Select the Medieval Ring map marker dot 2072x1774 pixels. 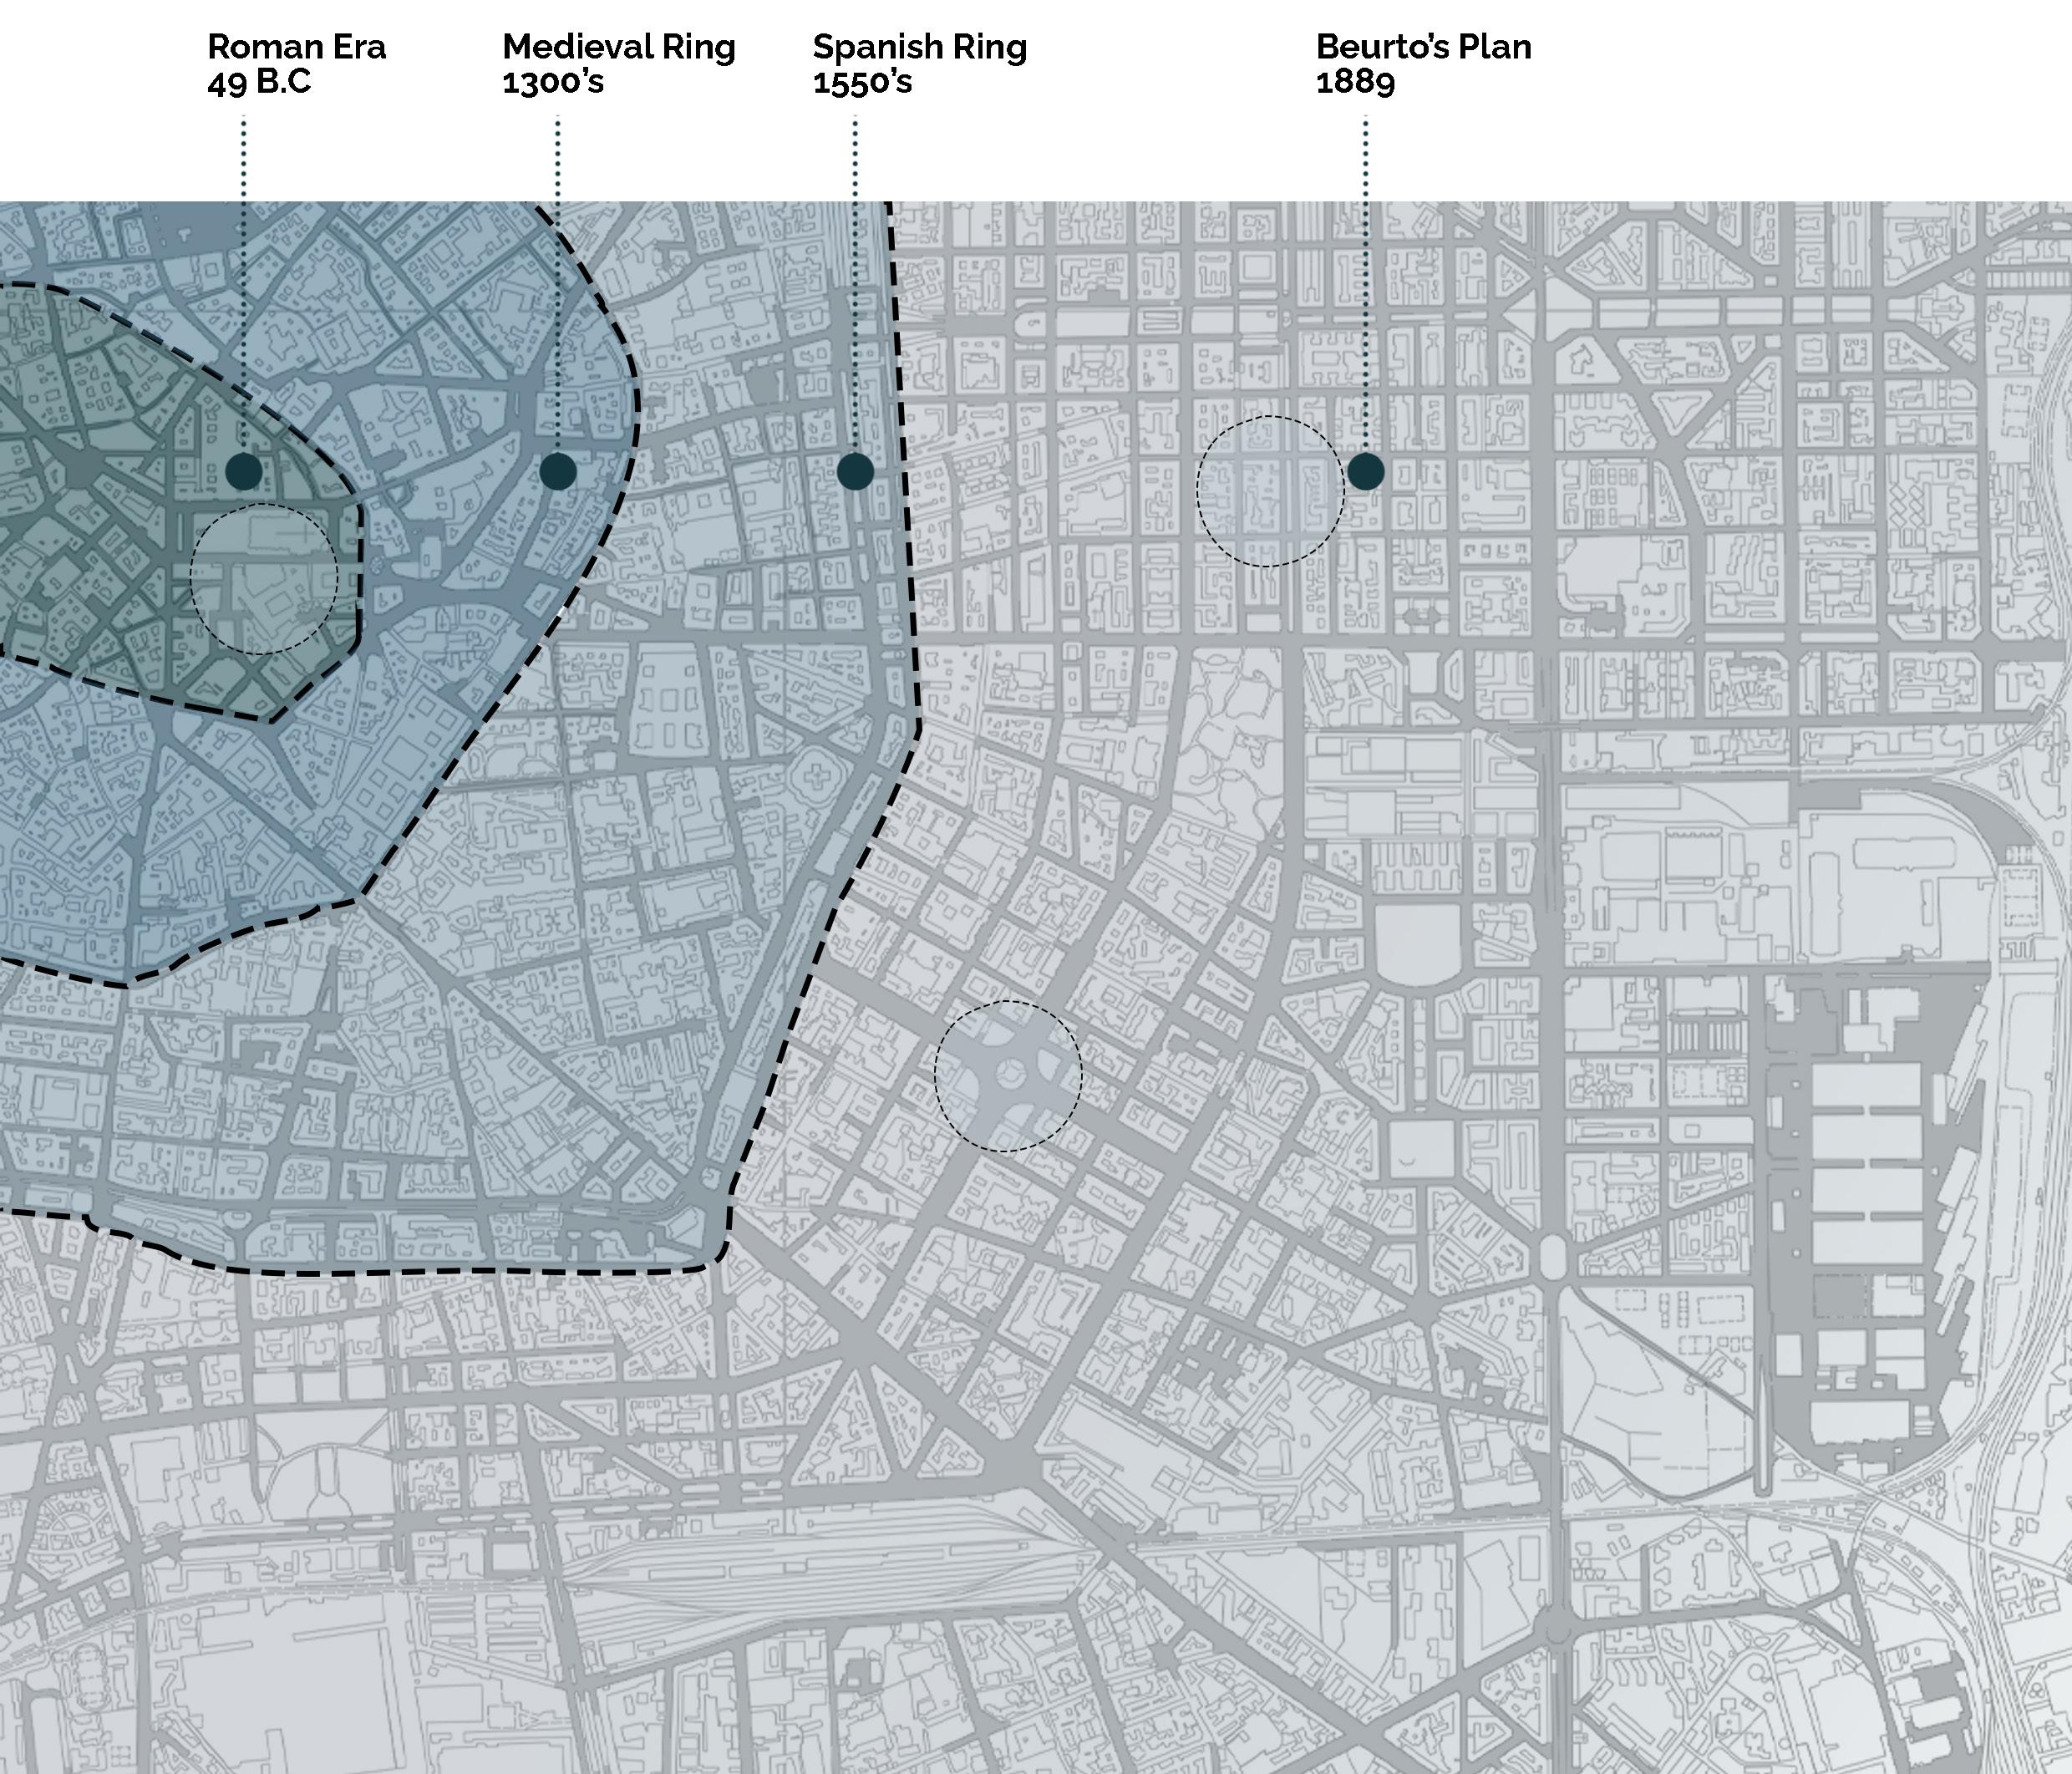pyautogui.click(x=558, y=471)
